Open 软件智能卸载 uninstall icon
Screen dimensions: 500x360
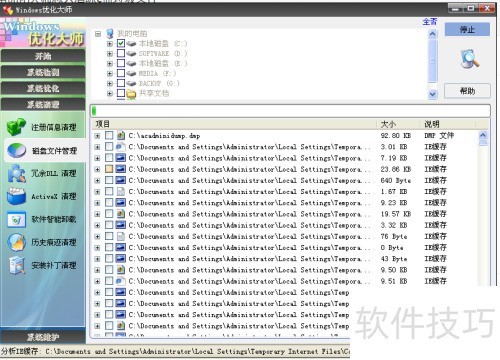click(16, 219)
